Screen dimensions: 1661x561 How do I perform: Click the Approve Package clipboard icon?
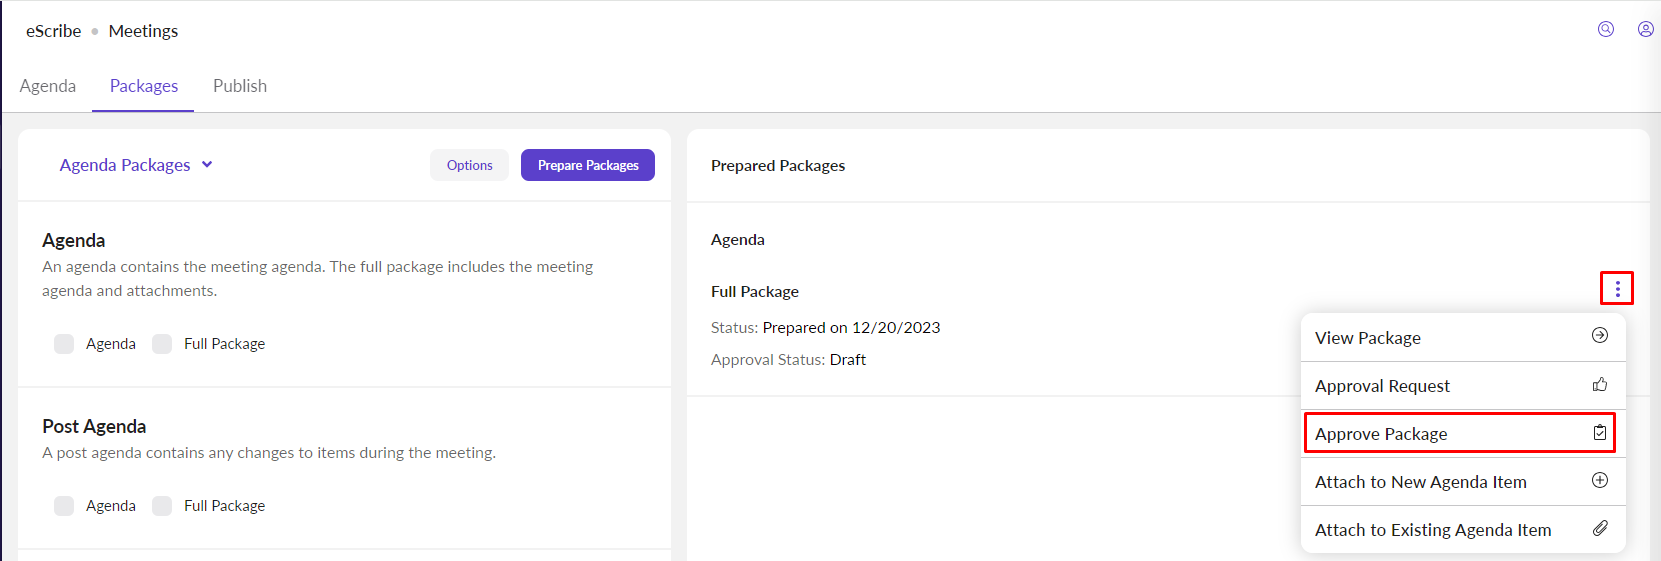click(x=1600, y=433)
